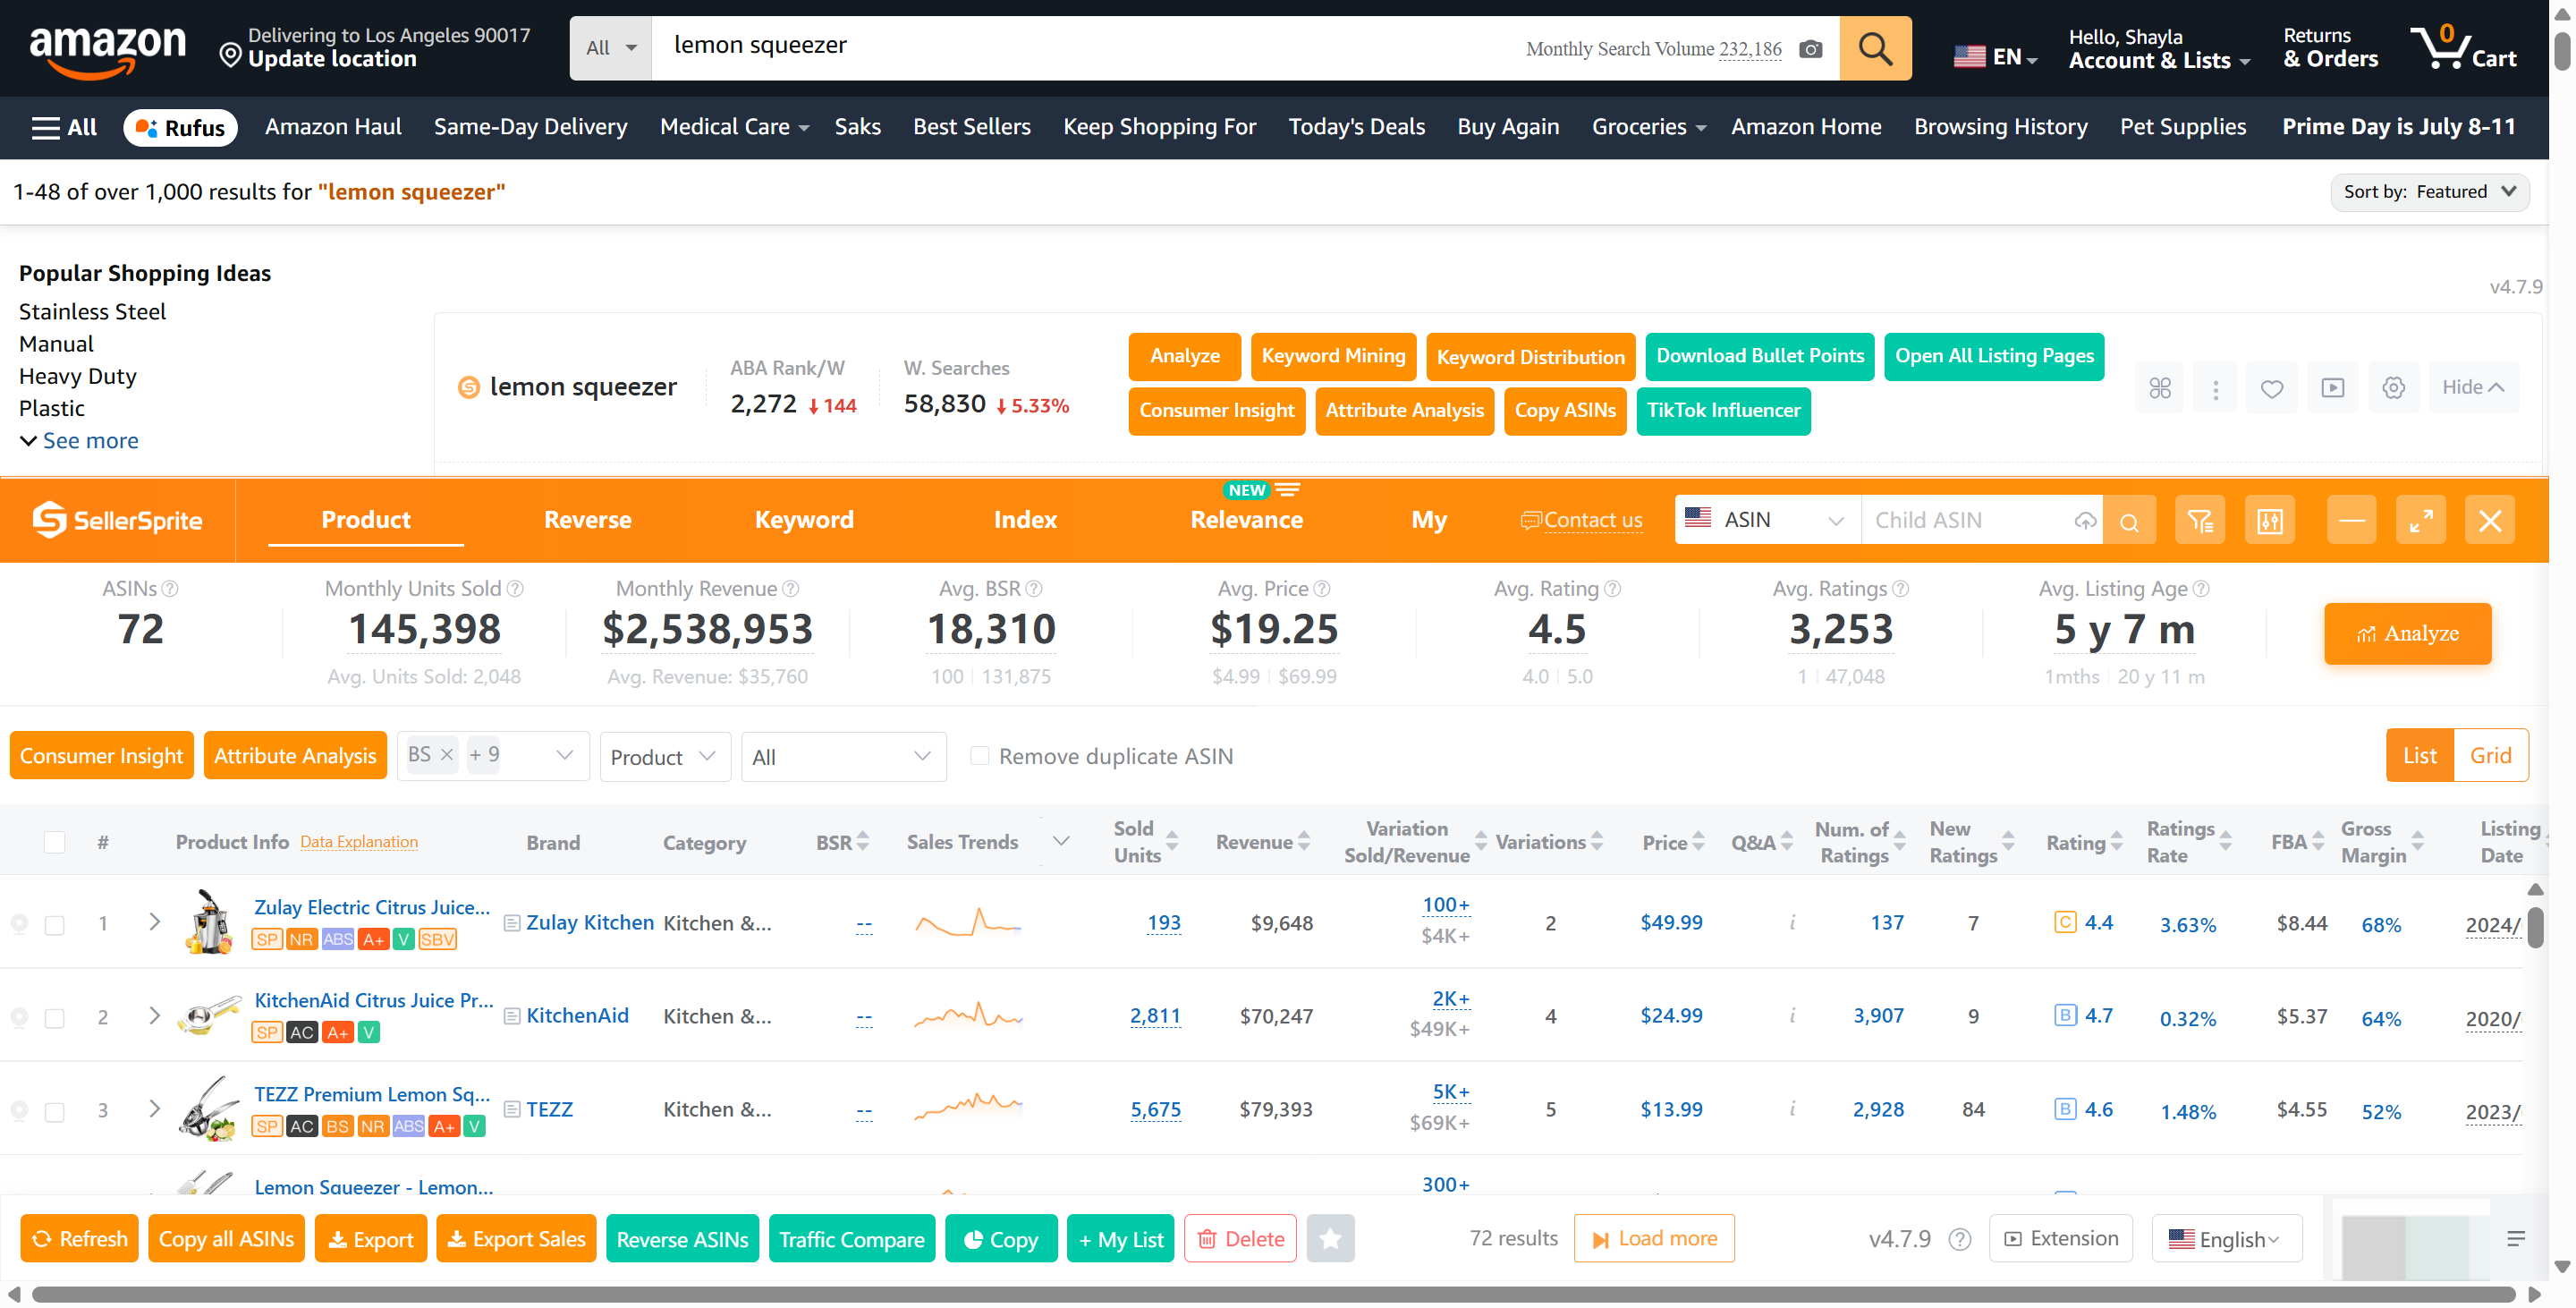
Task: Minimize the SellerSprite panel with dash icon
Action: pyautogui.click(x=2351, y=521)
